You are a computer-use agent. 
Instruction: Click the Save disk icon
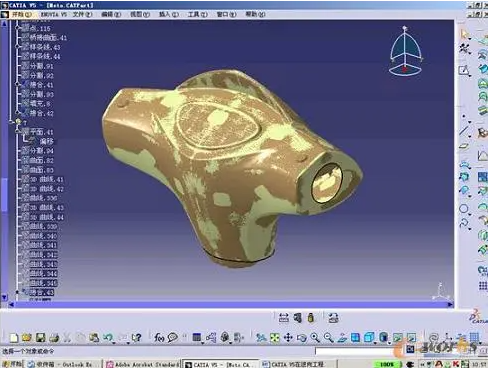[x=40, y=338]
